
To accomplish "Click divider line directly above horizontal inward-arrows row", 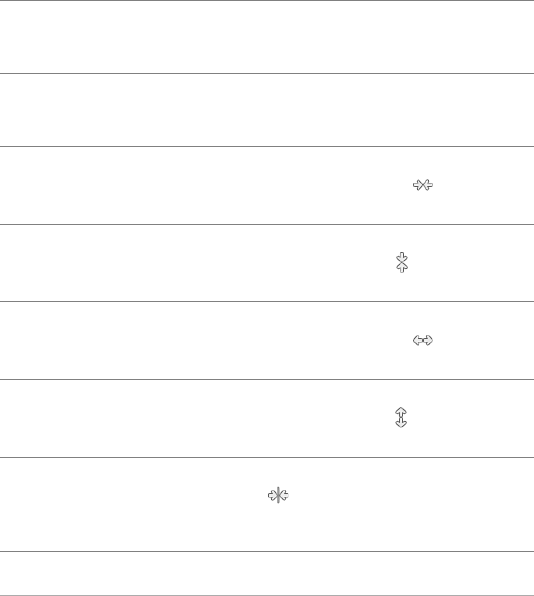I will click(267, 146).
